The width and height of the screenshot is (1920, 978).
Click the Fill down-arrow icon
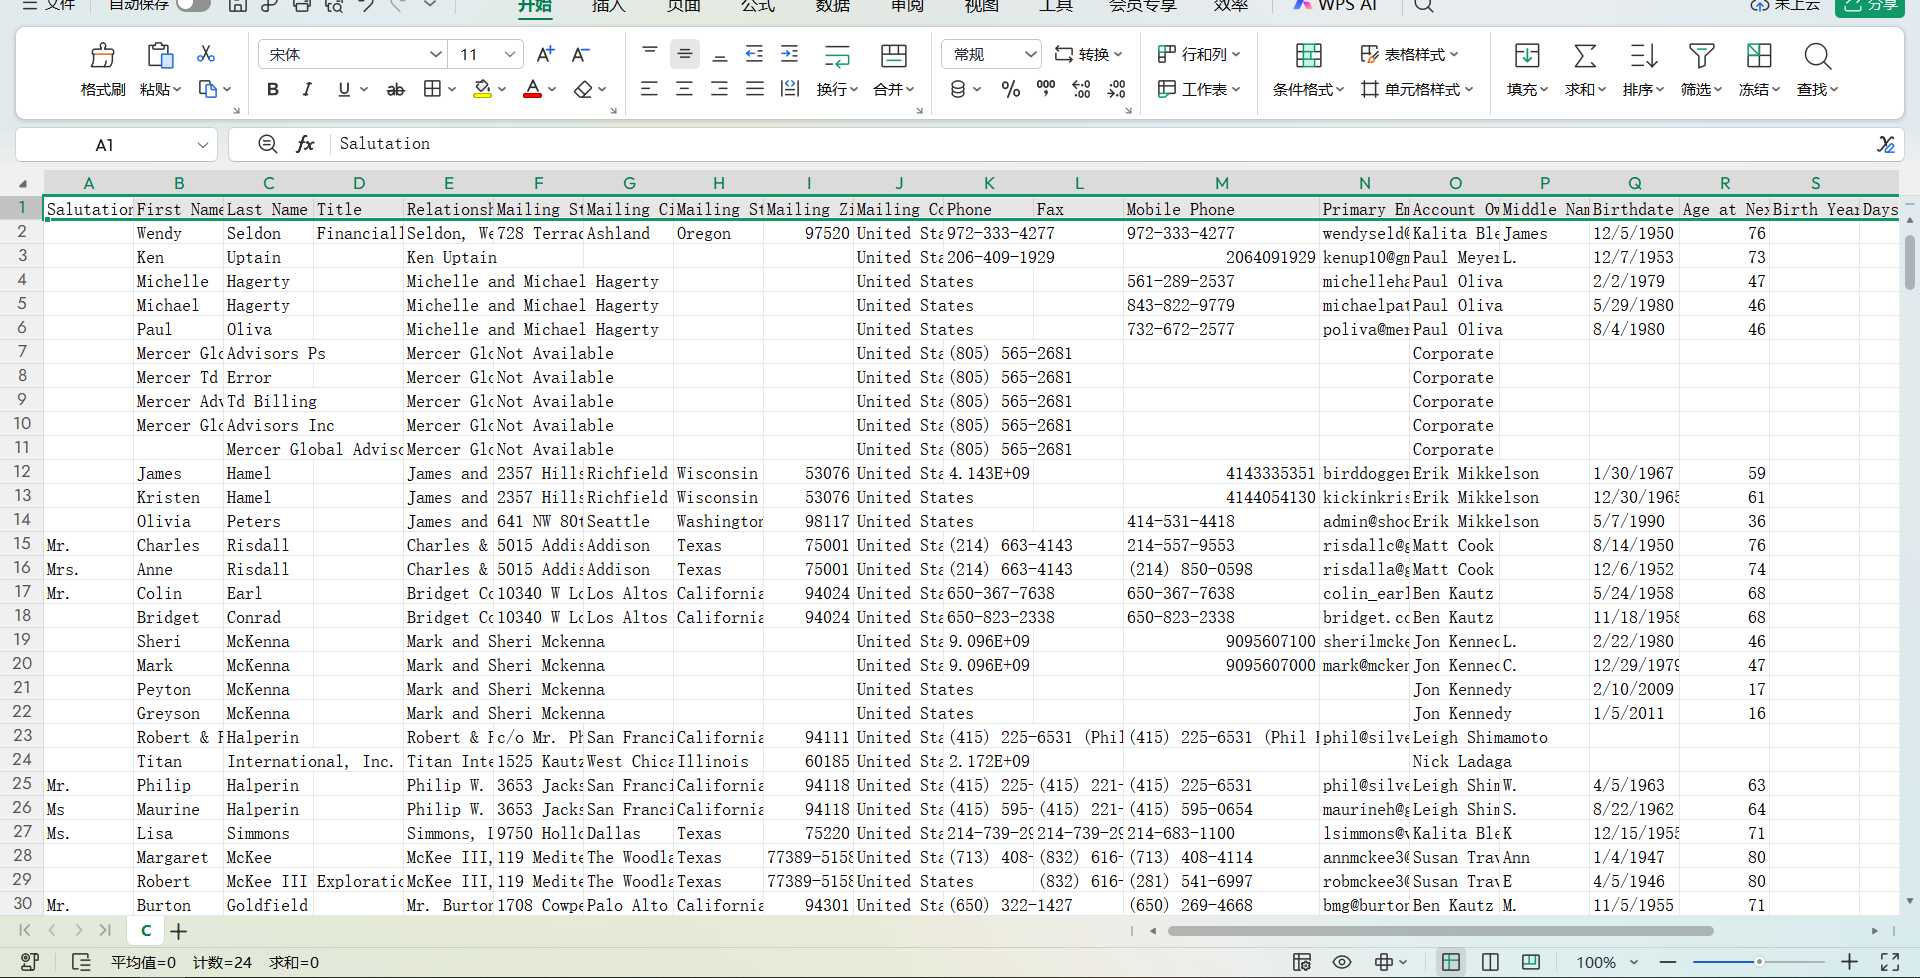(x=1527, y=55)
